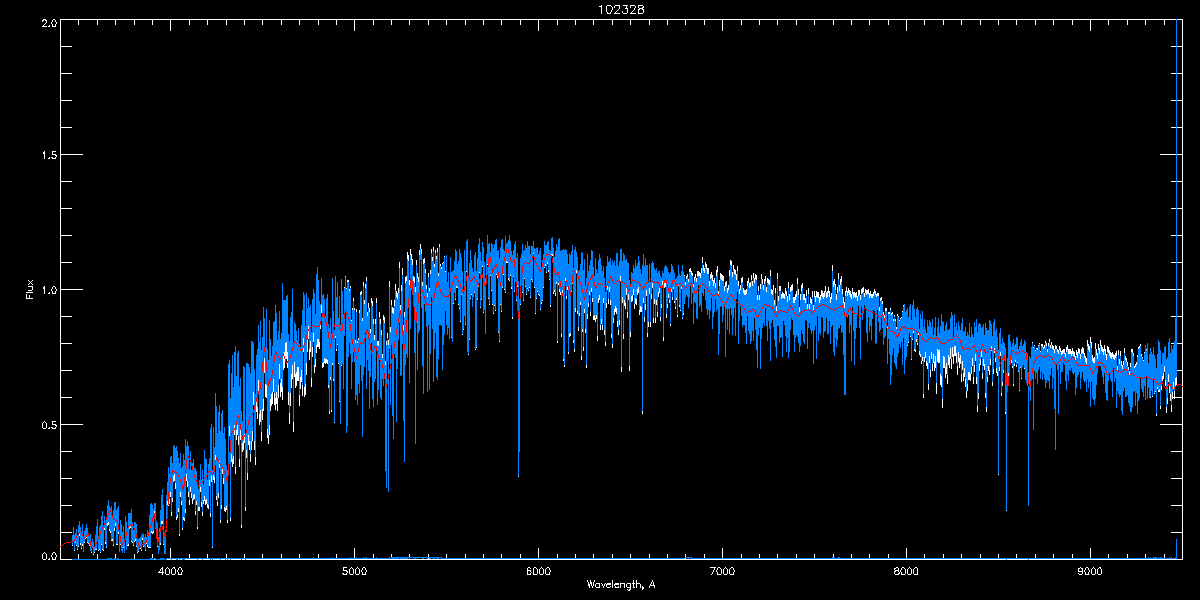Click the 4000 x-axis tick label
The width and height of the screenshot is (1200, 600).
170,572
